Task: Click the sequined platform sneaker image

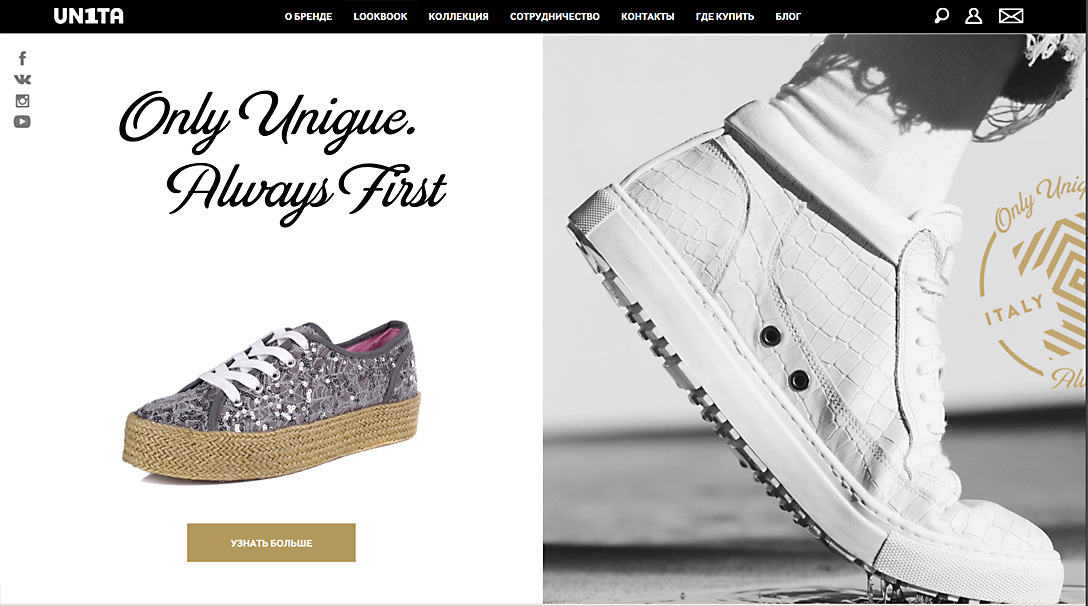Action: 272,401
